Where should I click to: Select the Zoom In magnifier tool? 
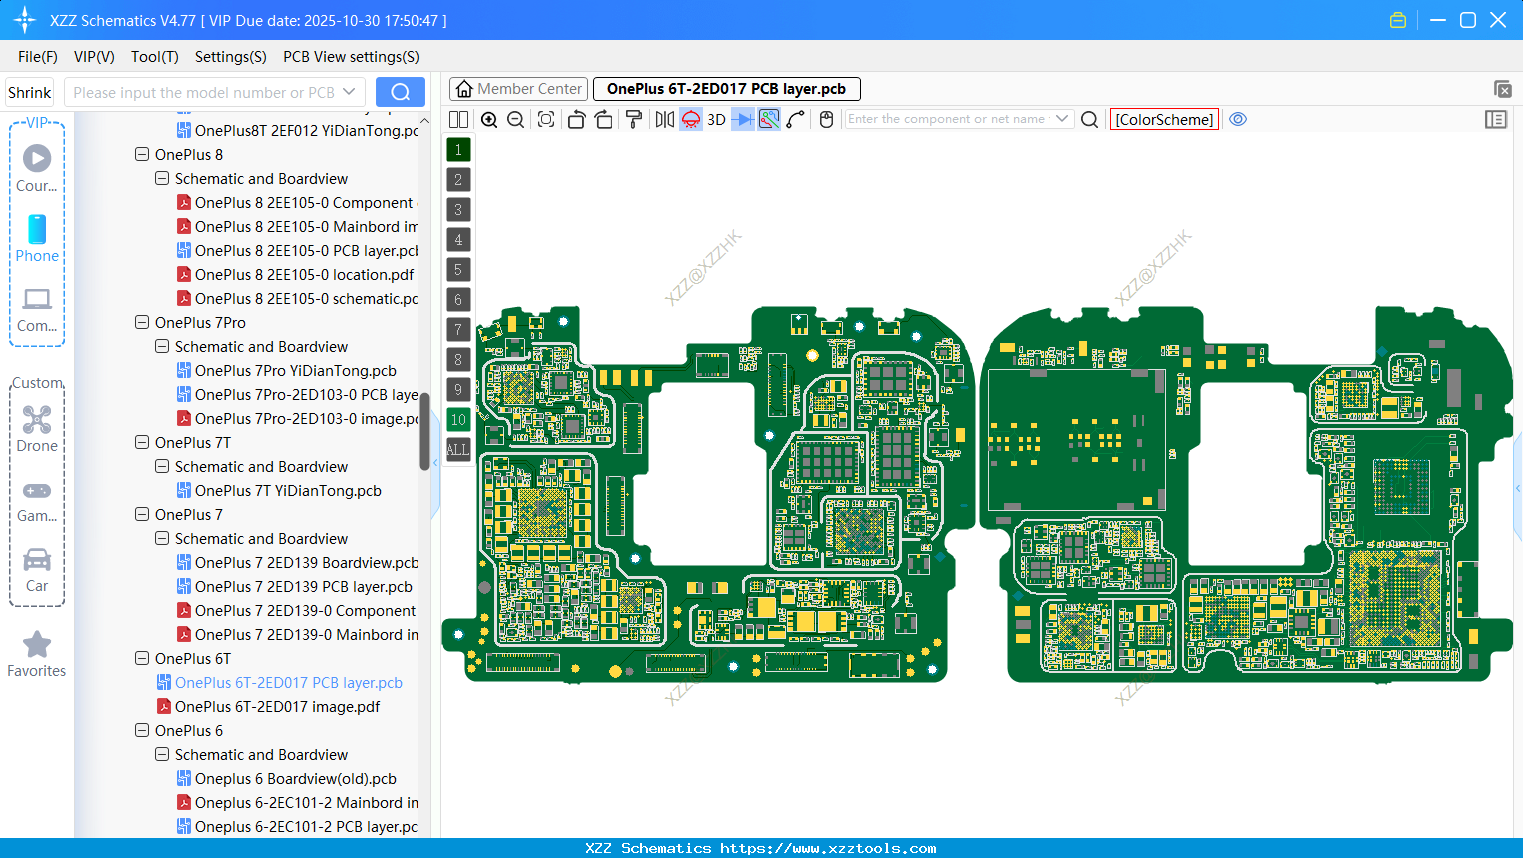(x=489, y=119)
